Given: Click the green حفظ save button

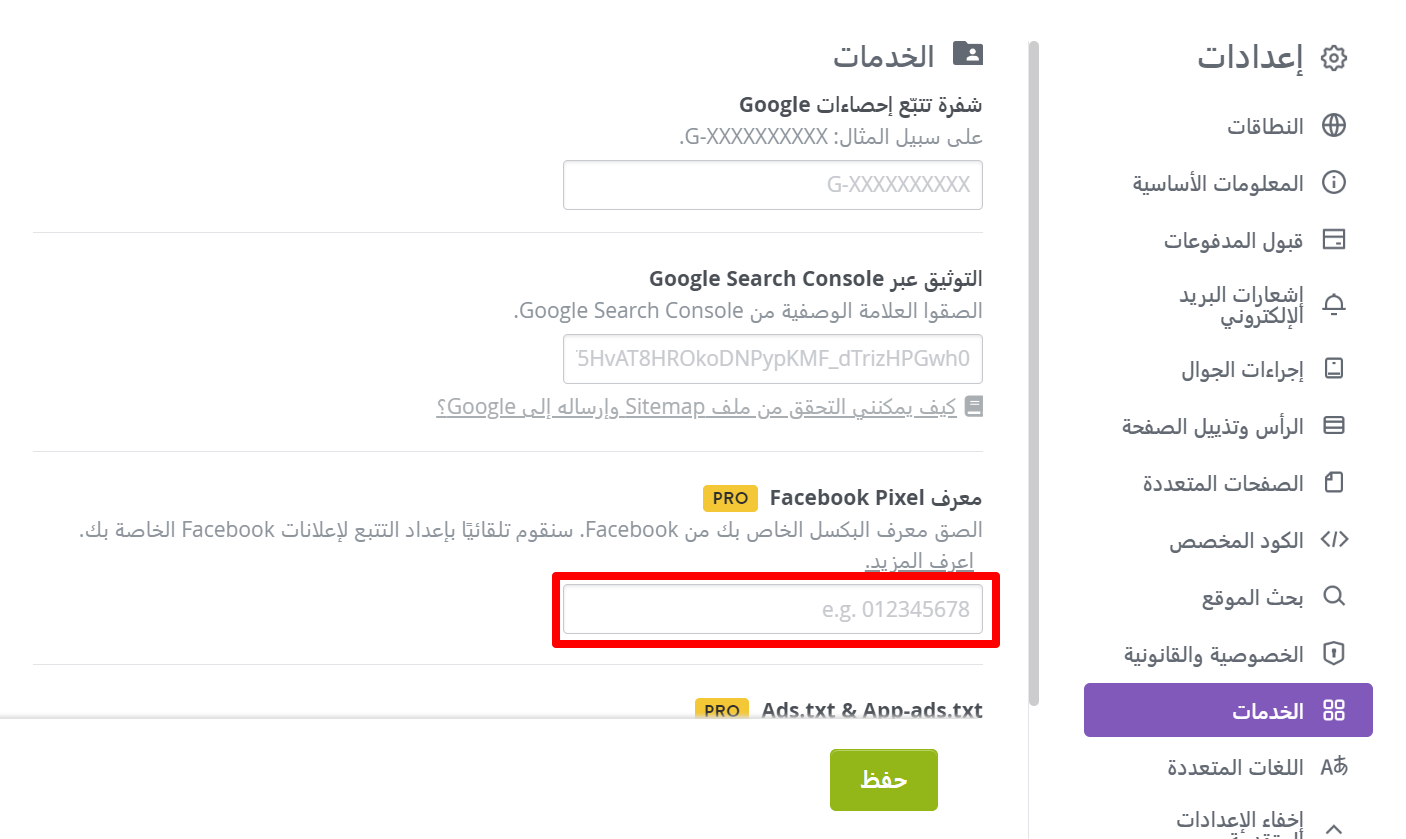Looking at the screenshot, I should click(884, 780).
